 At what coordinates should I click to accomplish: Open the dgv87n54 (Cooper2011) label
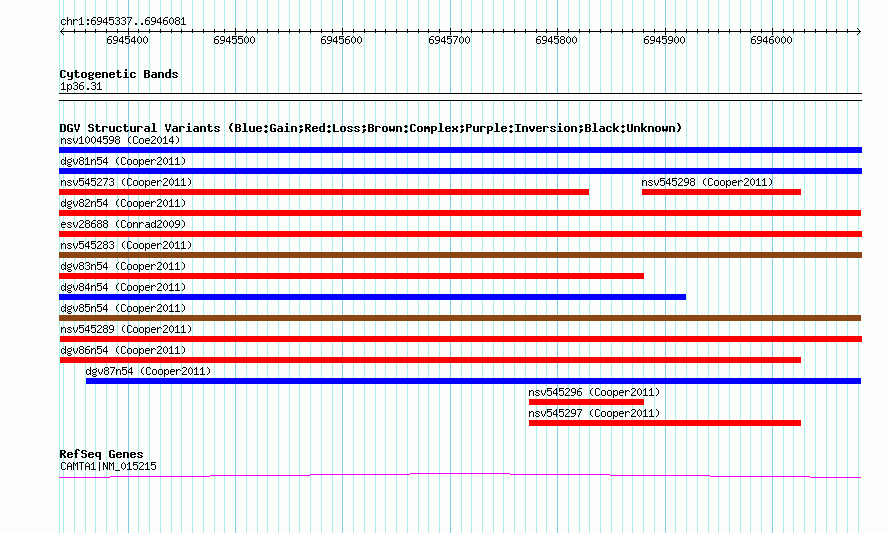pos(148,371)
